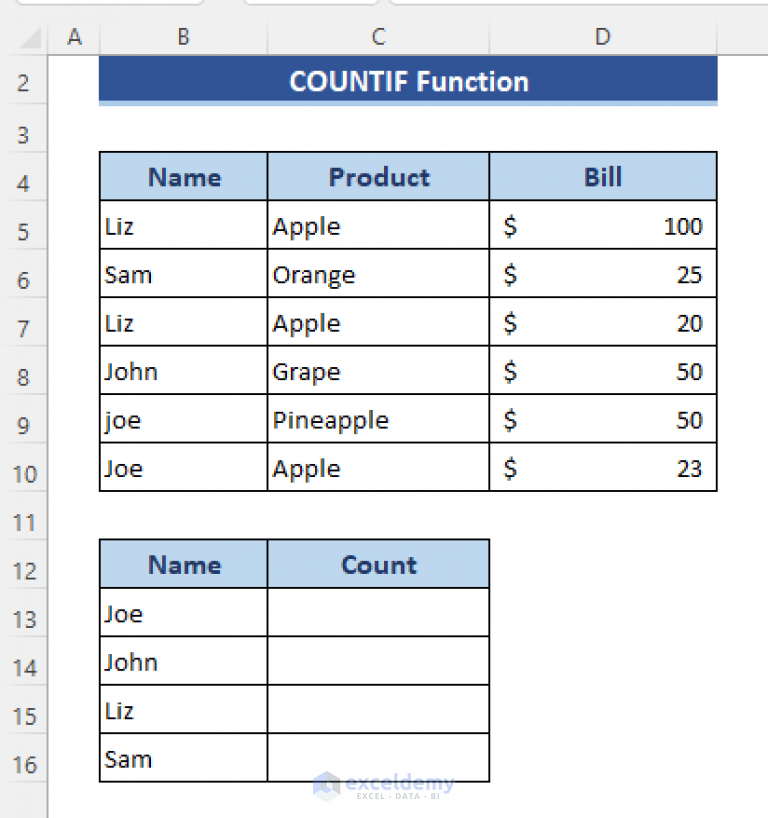Click the select-all corner triangle
768x818 pixels.
tap(30, 38)
